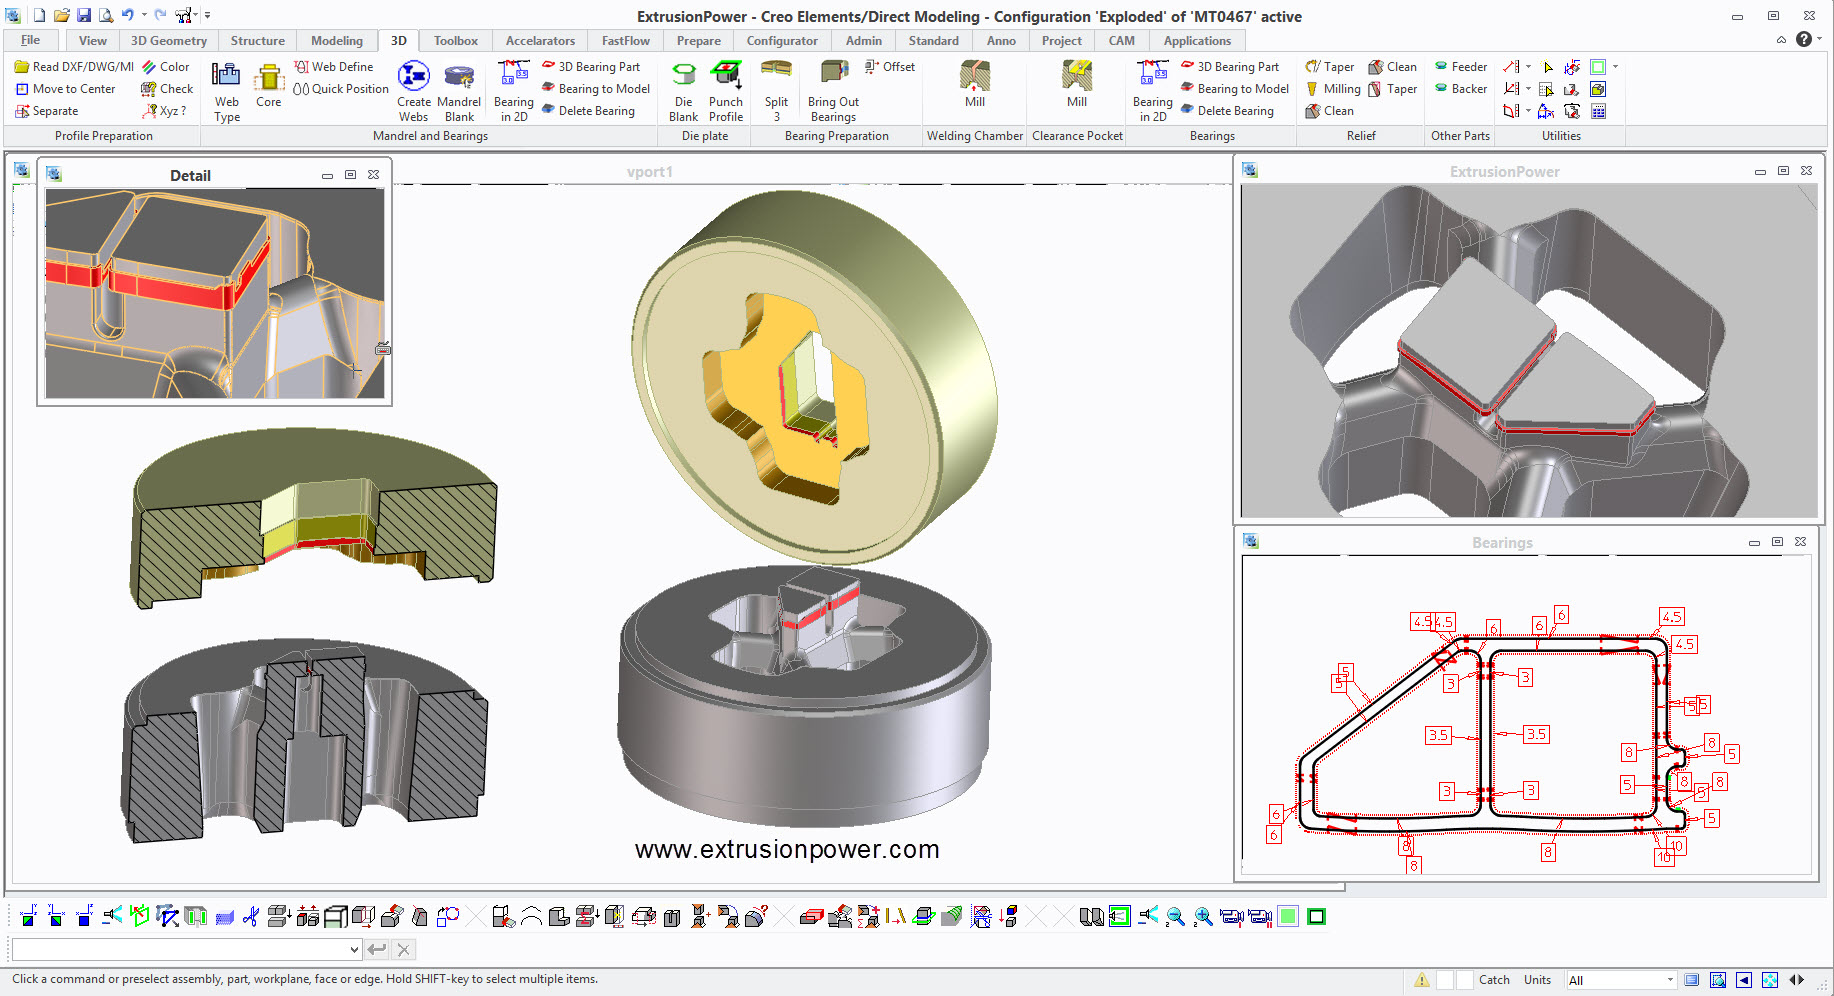Viewport: 1834px width, 996px height.
Task: Click Delete Bearing in Mandrel and Bearings
Action: click(588, 111)
